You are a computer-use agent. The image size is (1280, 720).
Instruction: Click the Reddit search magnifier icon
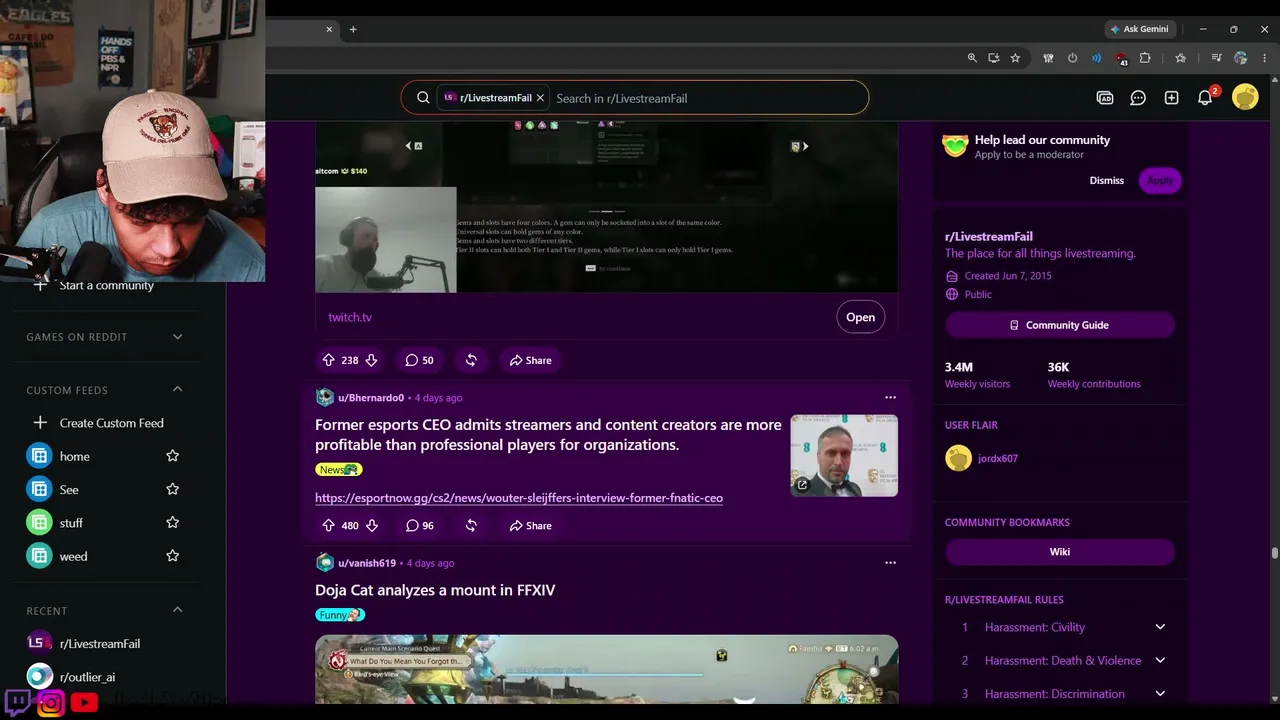coord(423,98)
